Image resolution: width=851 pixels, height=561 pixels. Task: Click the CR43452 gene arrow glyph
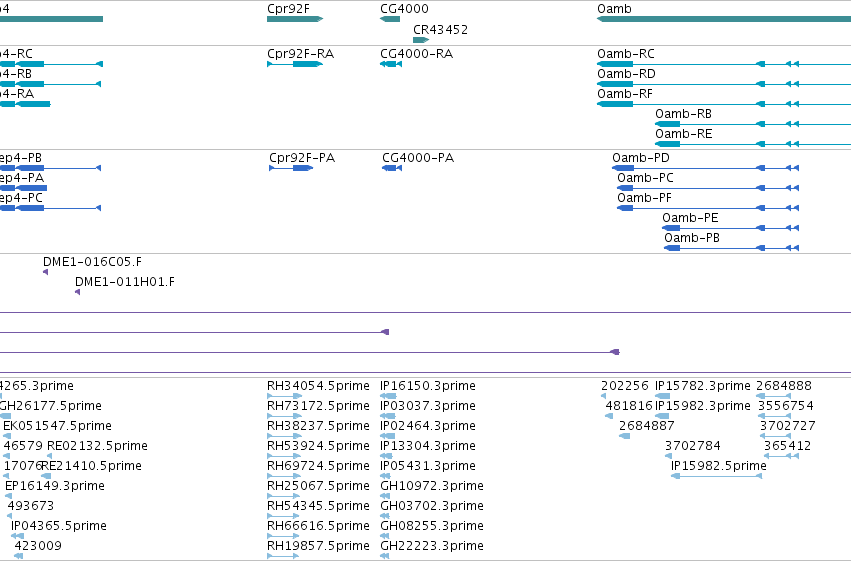click(x=421, y=40)
